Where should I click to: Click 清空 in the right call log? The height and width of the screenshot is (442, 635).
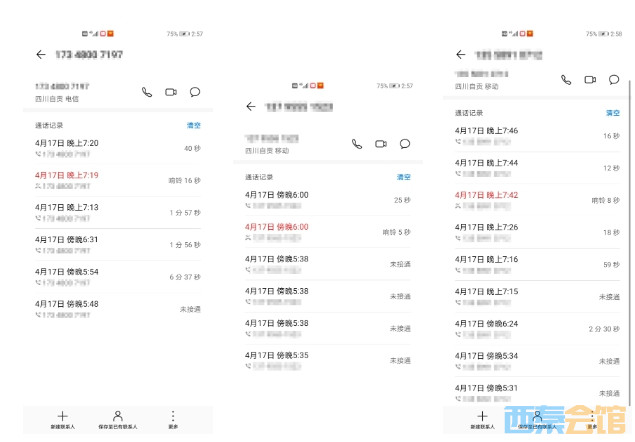(x=613, y=113)
